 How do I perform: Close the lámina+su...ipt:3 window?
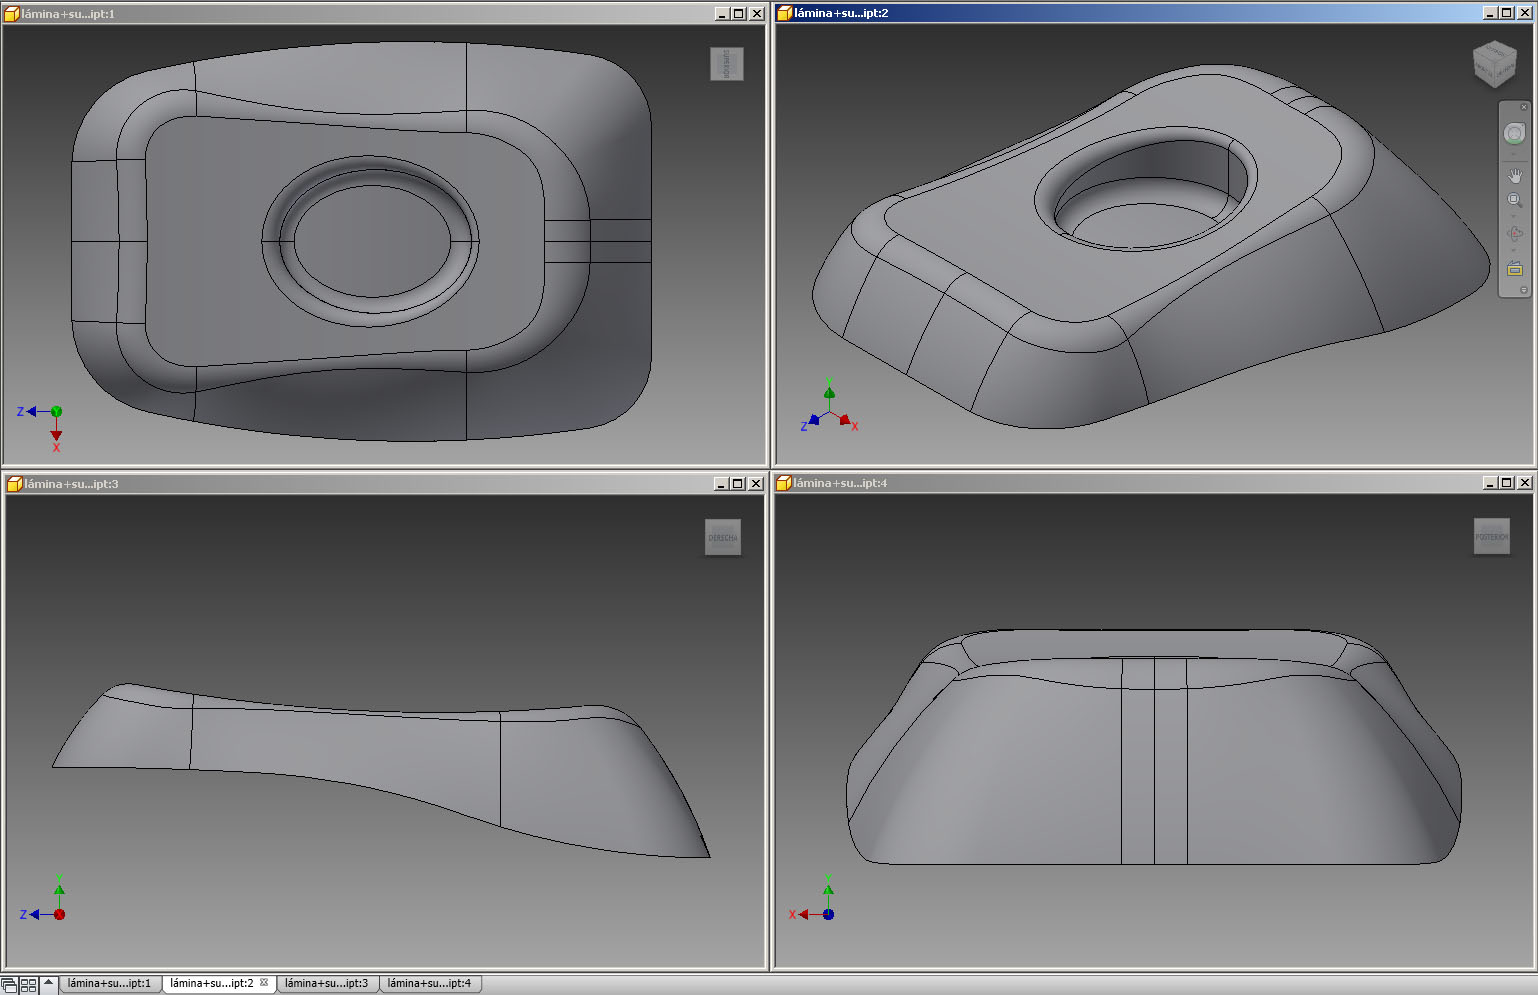point(756,484)
